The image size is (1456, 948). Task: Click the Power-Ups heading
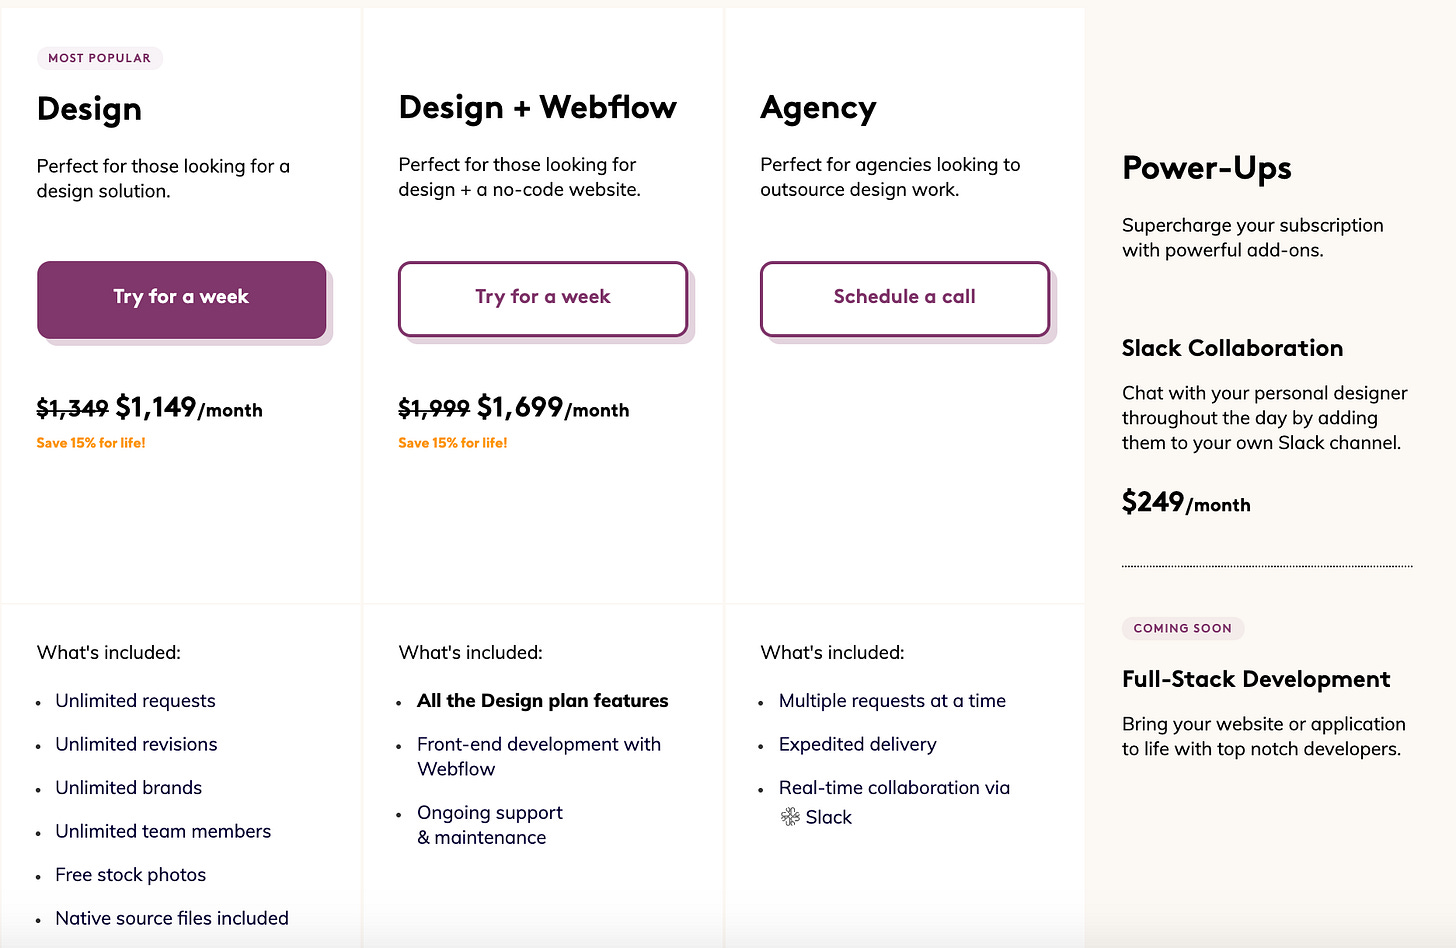1207,168
